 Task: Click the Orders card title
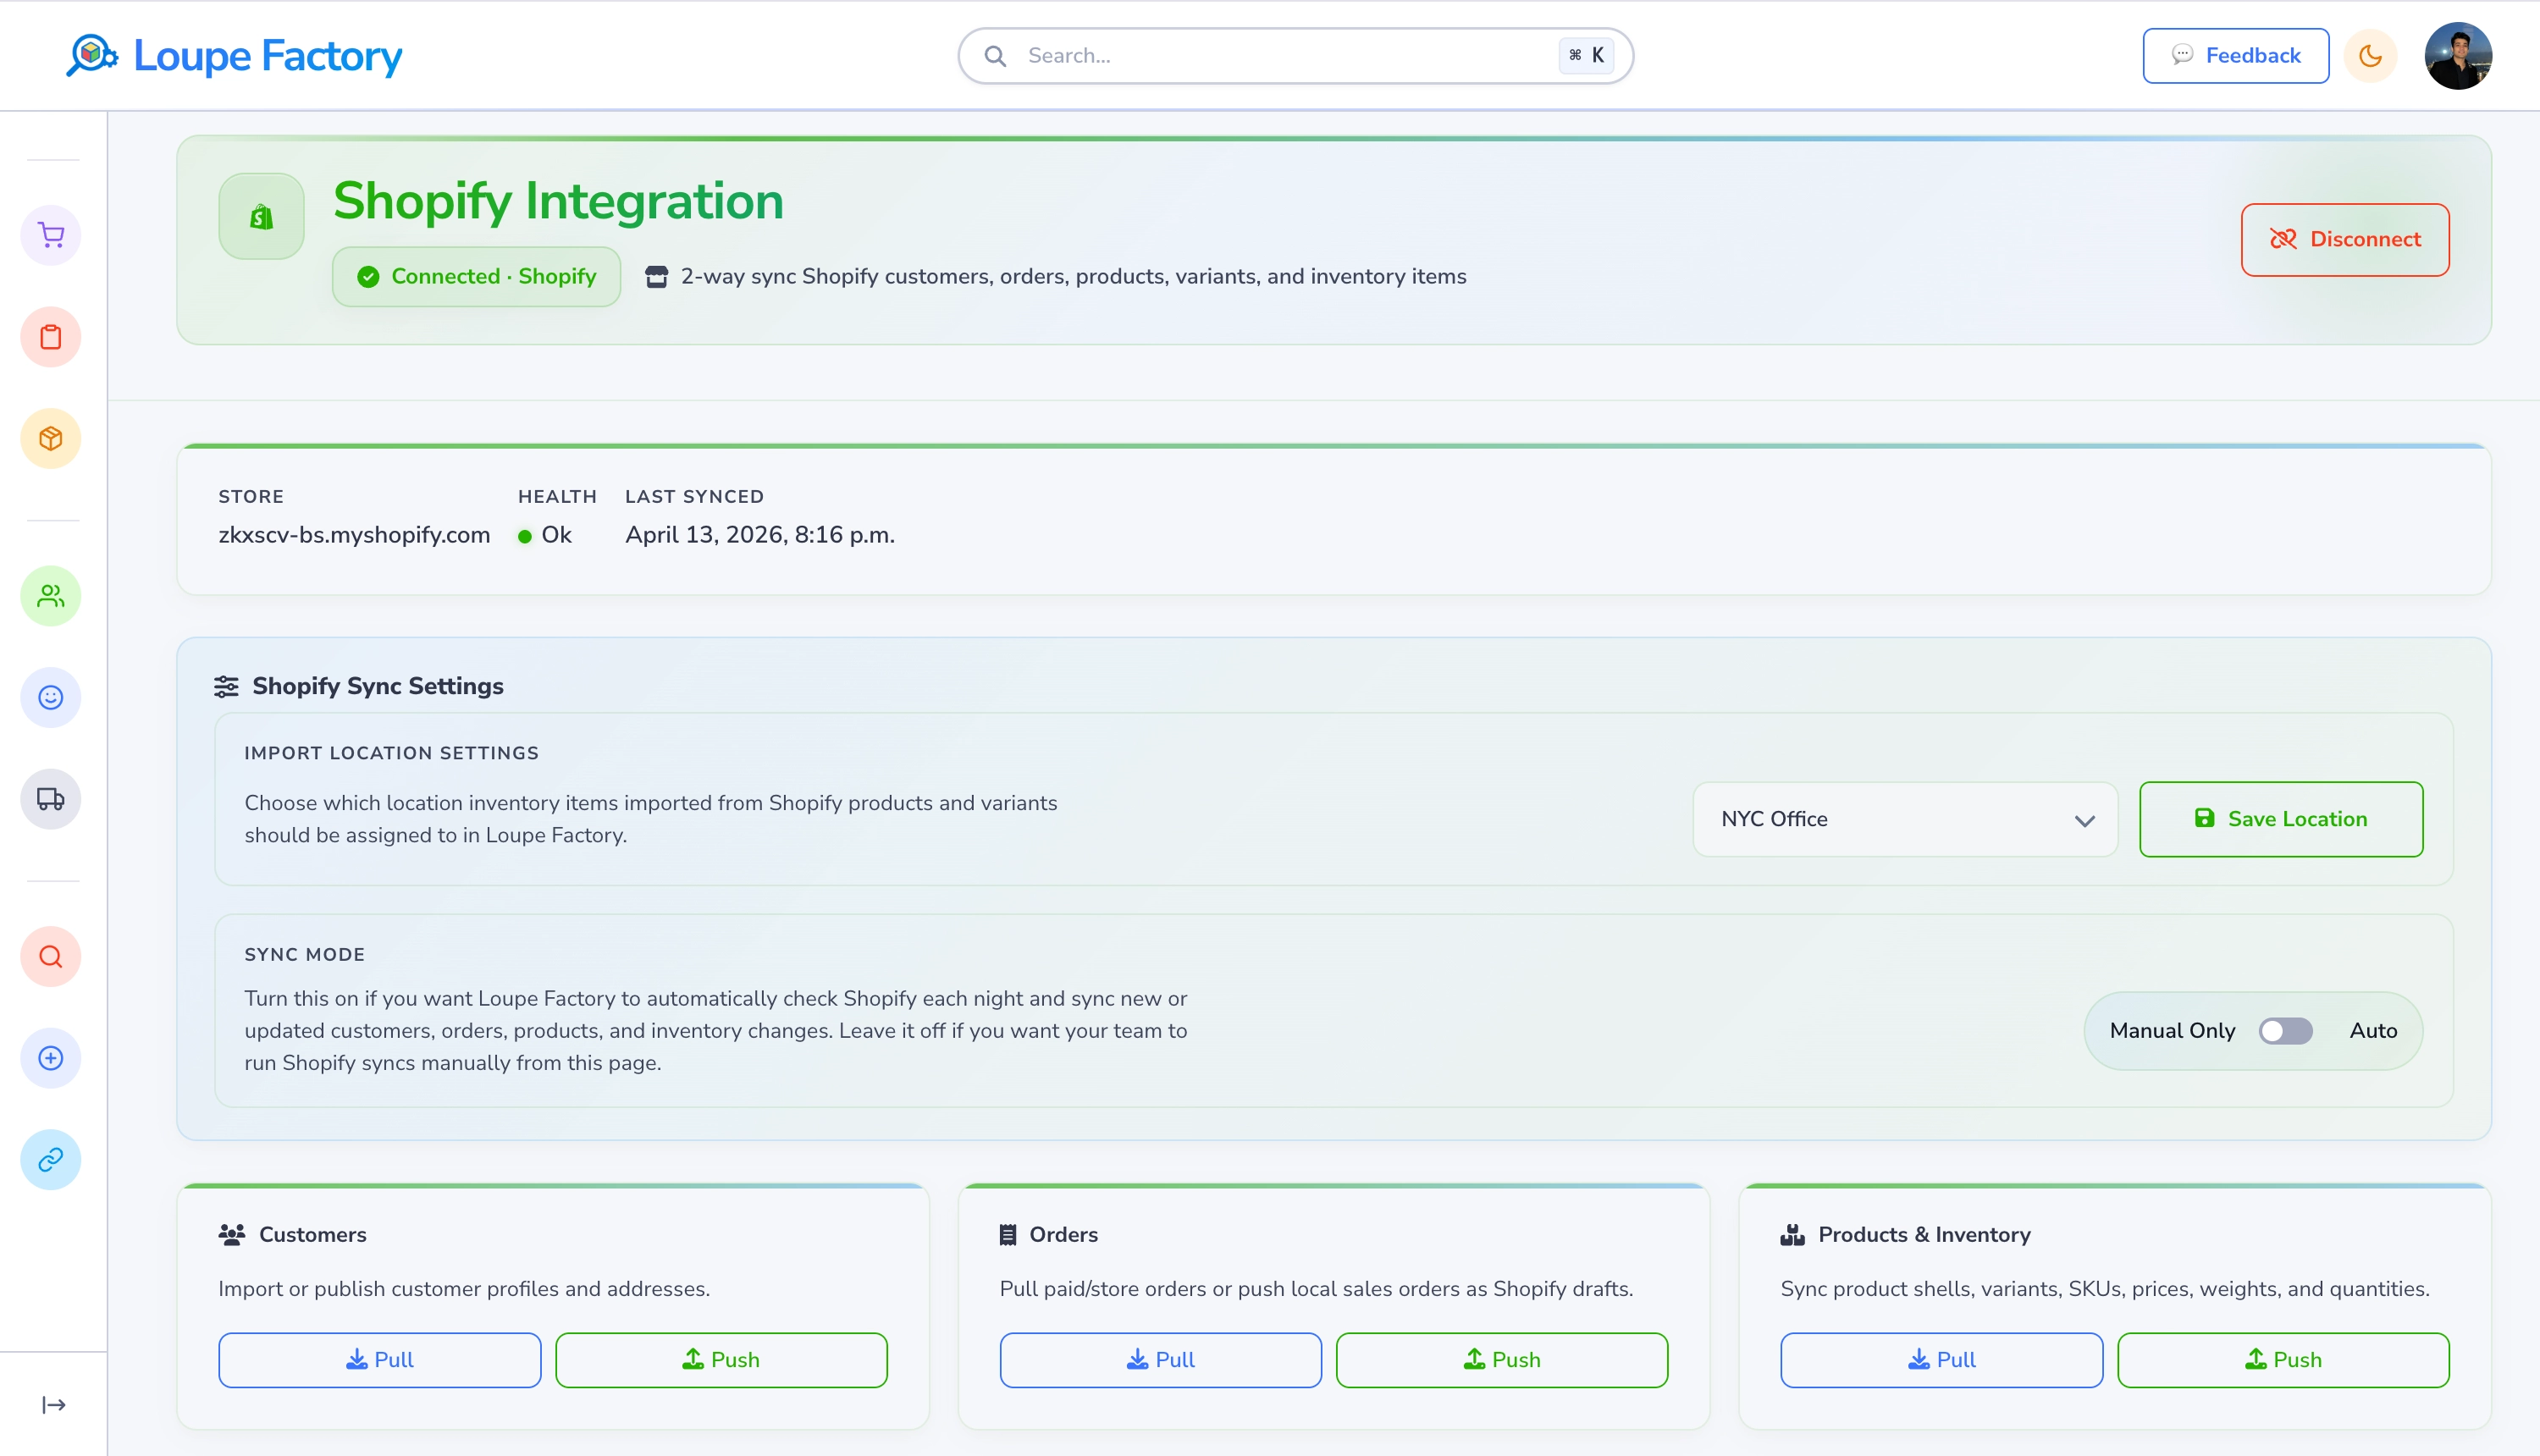[1063, 1235]
